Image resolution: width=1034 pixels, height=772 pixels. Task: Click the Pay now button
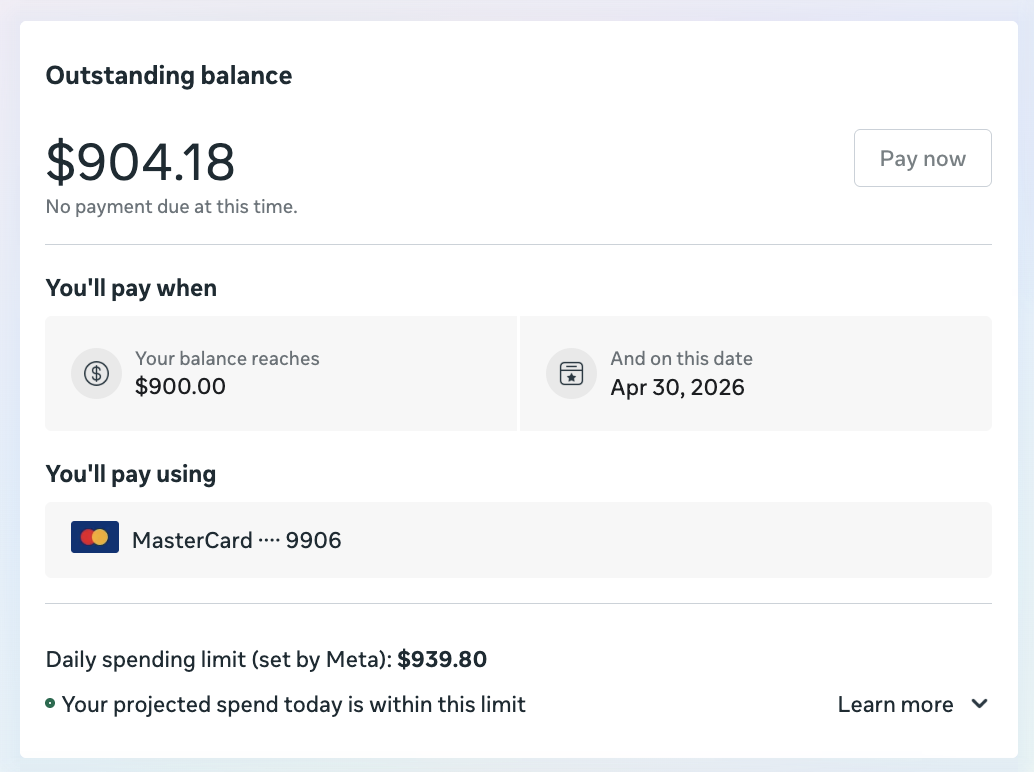[x=922, y=157]
